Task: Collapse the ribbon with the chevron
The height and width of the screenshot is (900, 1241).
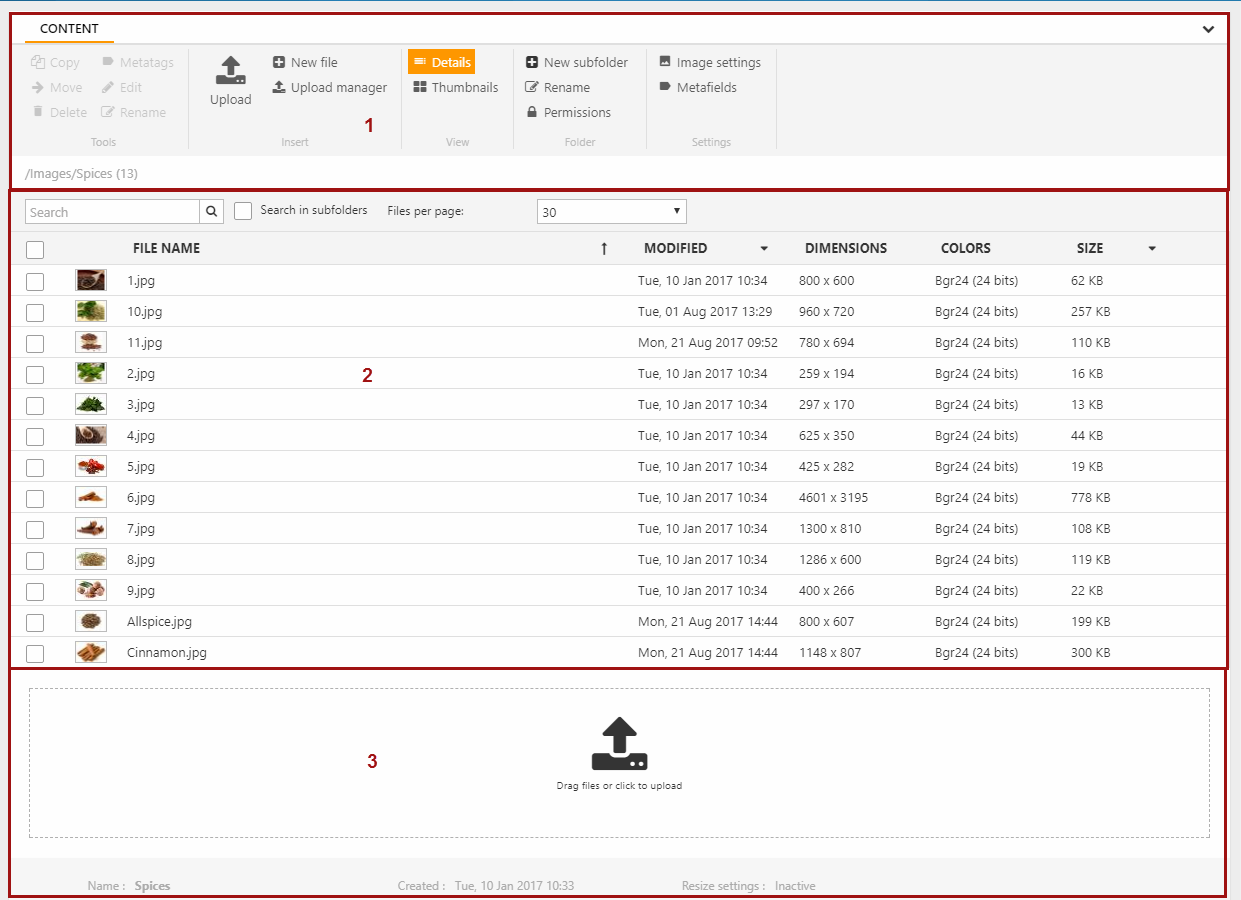Action: (x=1208, y=29)
